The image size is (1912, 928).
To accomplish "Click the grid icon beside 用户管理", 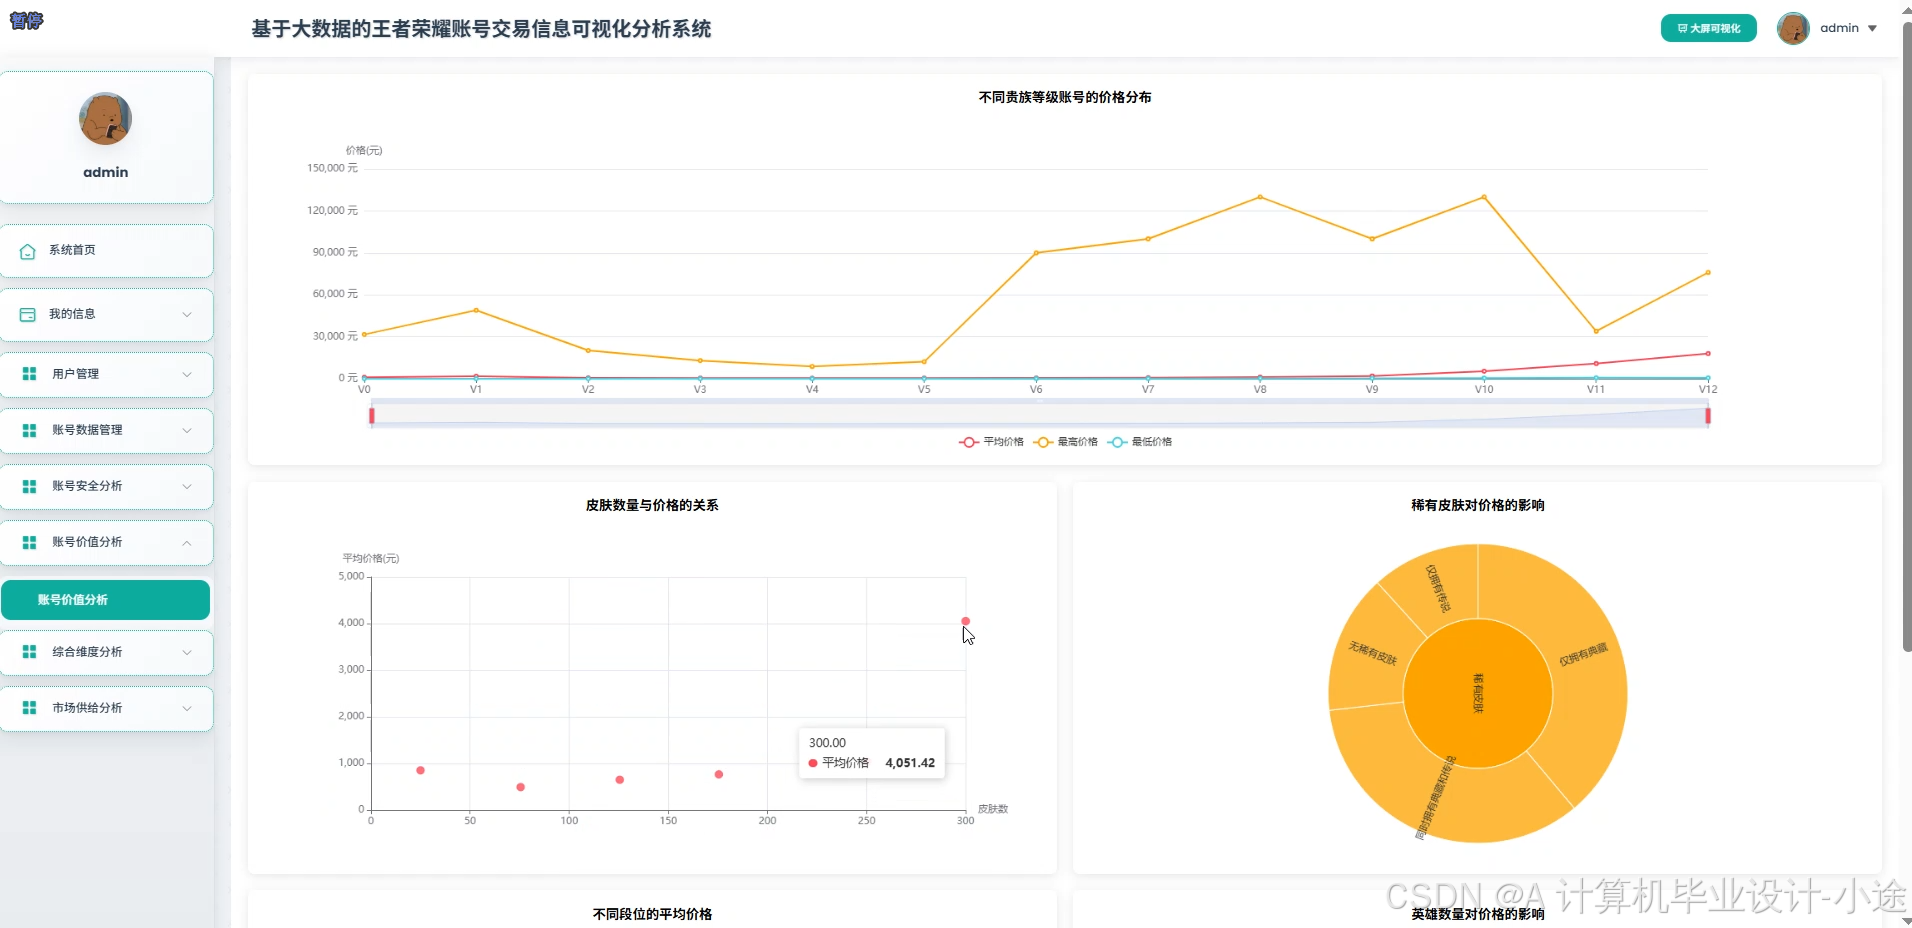I will pyautogui.click(x=29, y=374).
